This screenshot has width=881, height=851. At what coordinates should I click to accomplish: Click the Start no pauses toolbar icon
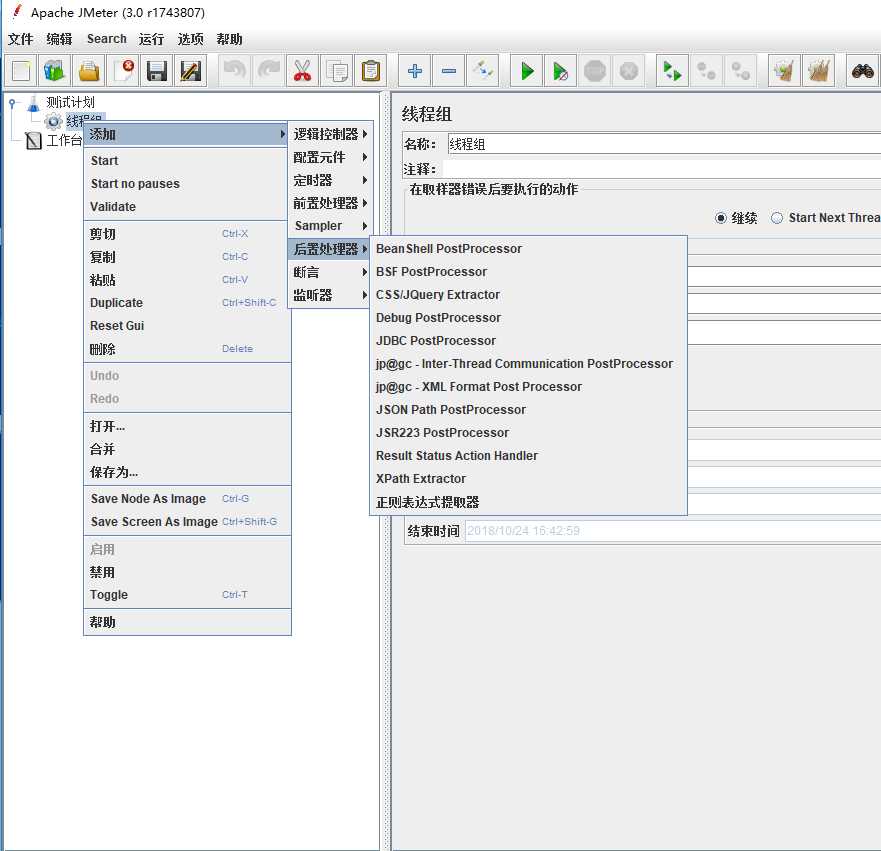pyautogui.click(x=561, y=71)
